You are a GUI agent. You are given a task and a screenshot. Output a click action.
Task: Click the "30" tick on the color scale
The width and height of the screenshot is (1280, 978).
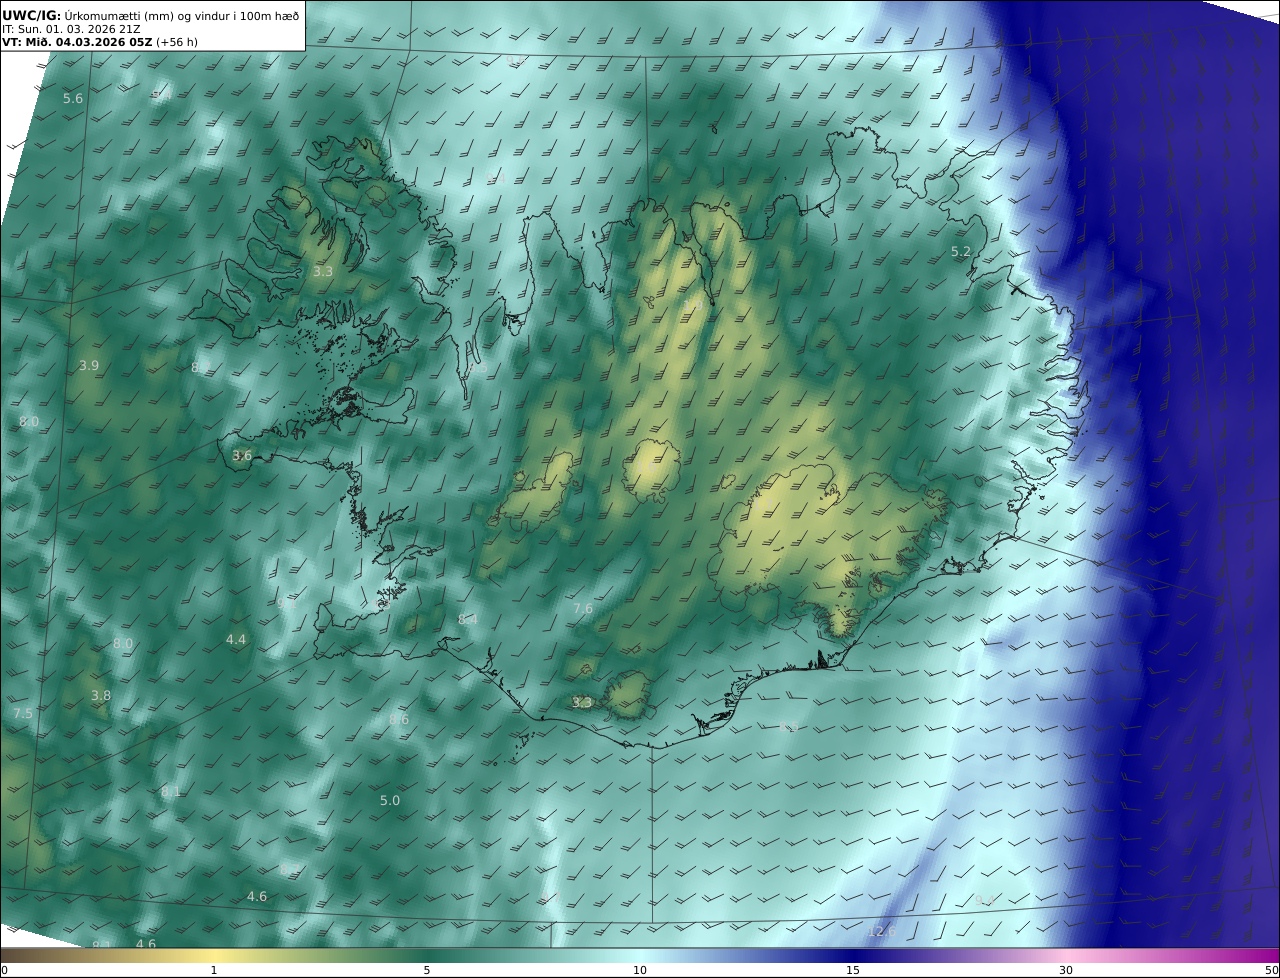click(x=1066, y=970)
